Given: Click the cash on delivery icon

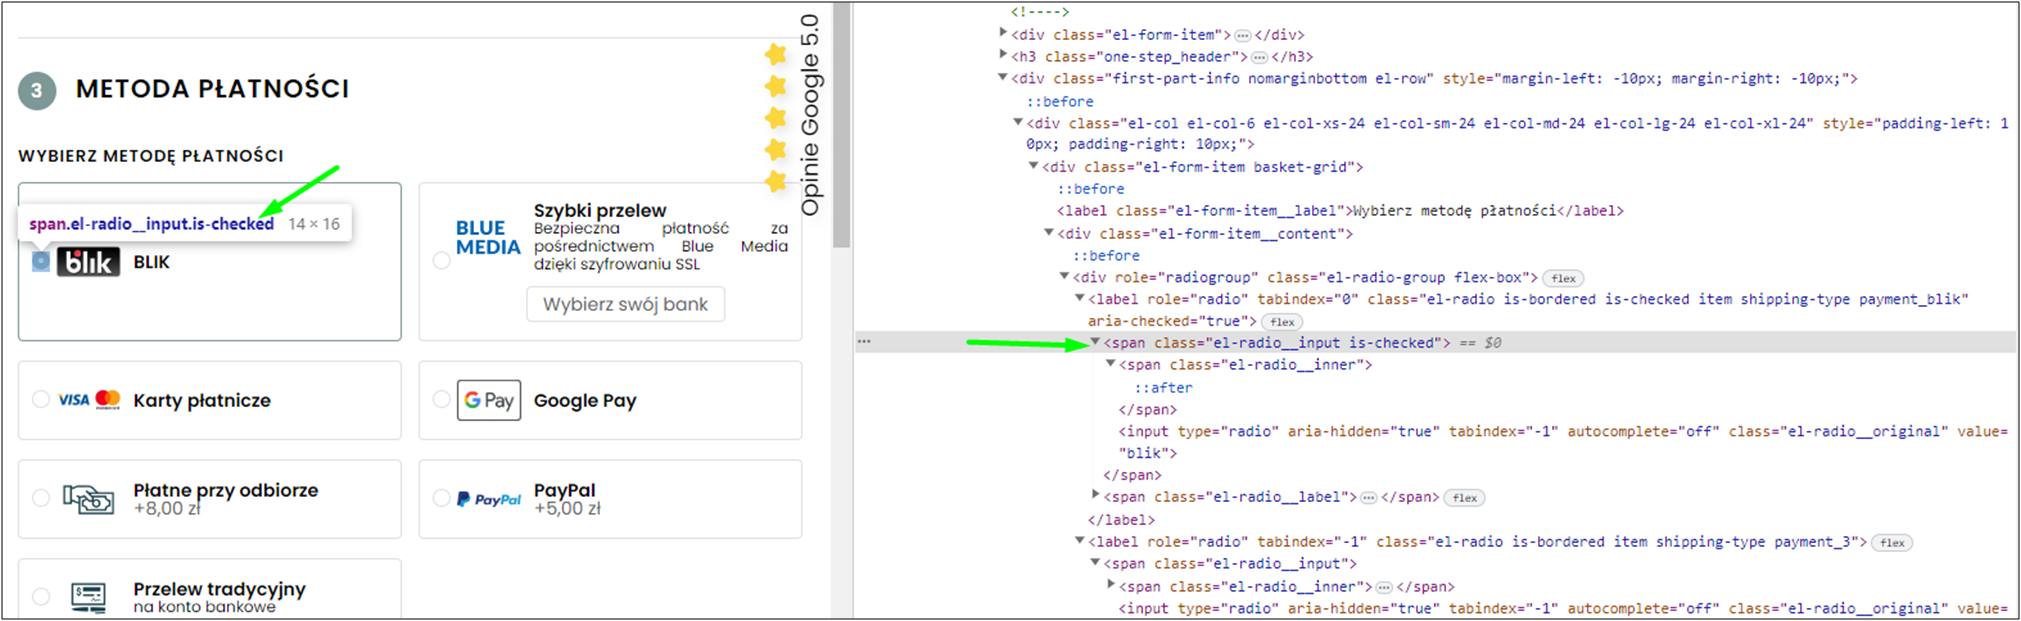Looking at the screenshot, I should [88, 498].
